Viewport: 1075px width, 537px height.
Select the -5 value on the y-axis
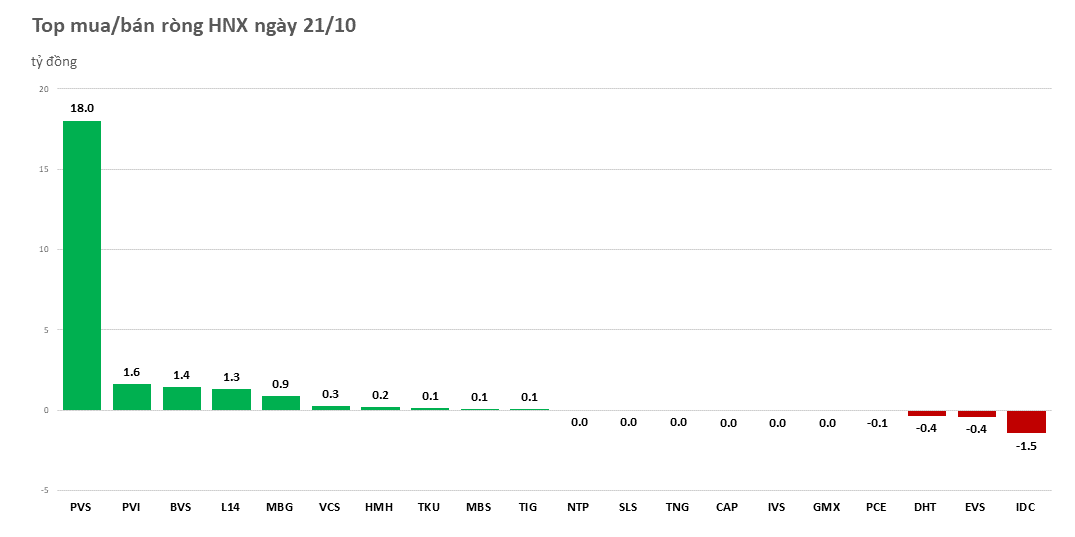pos(43,490)
